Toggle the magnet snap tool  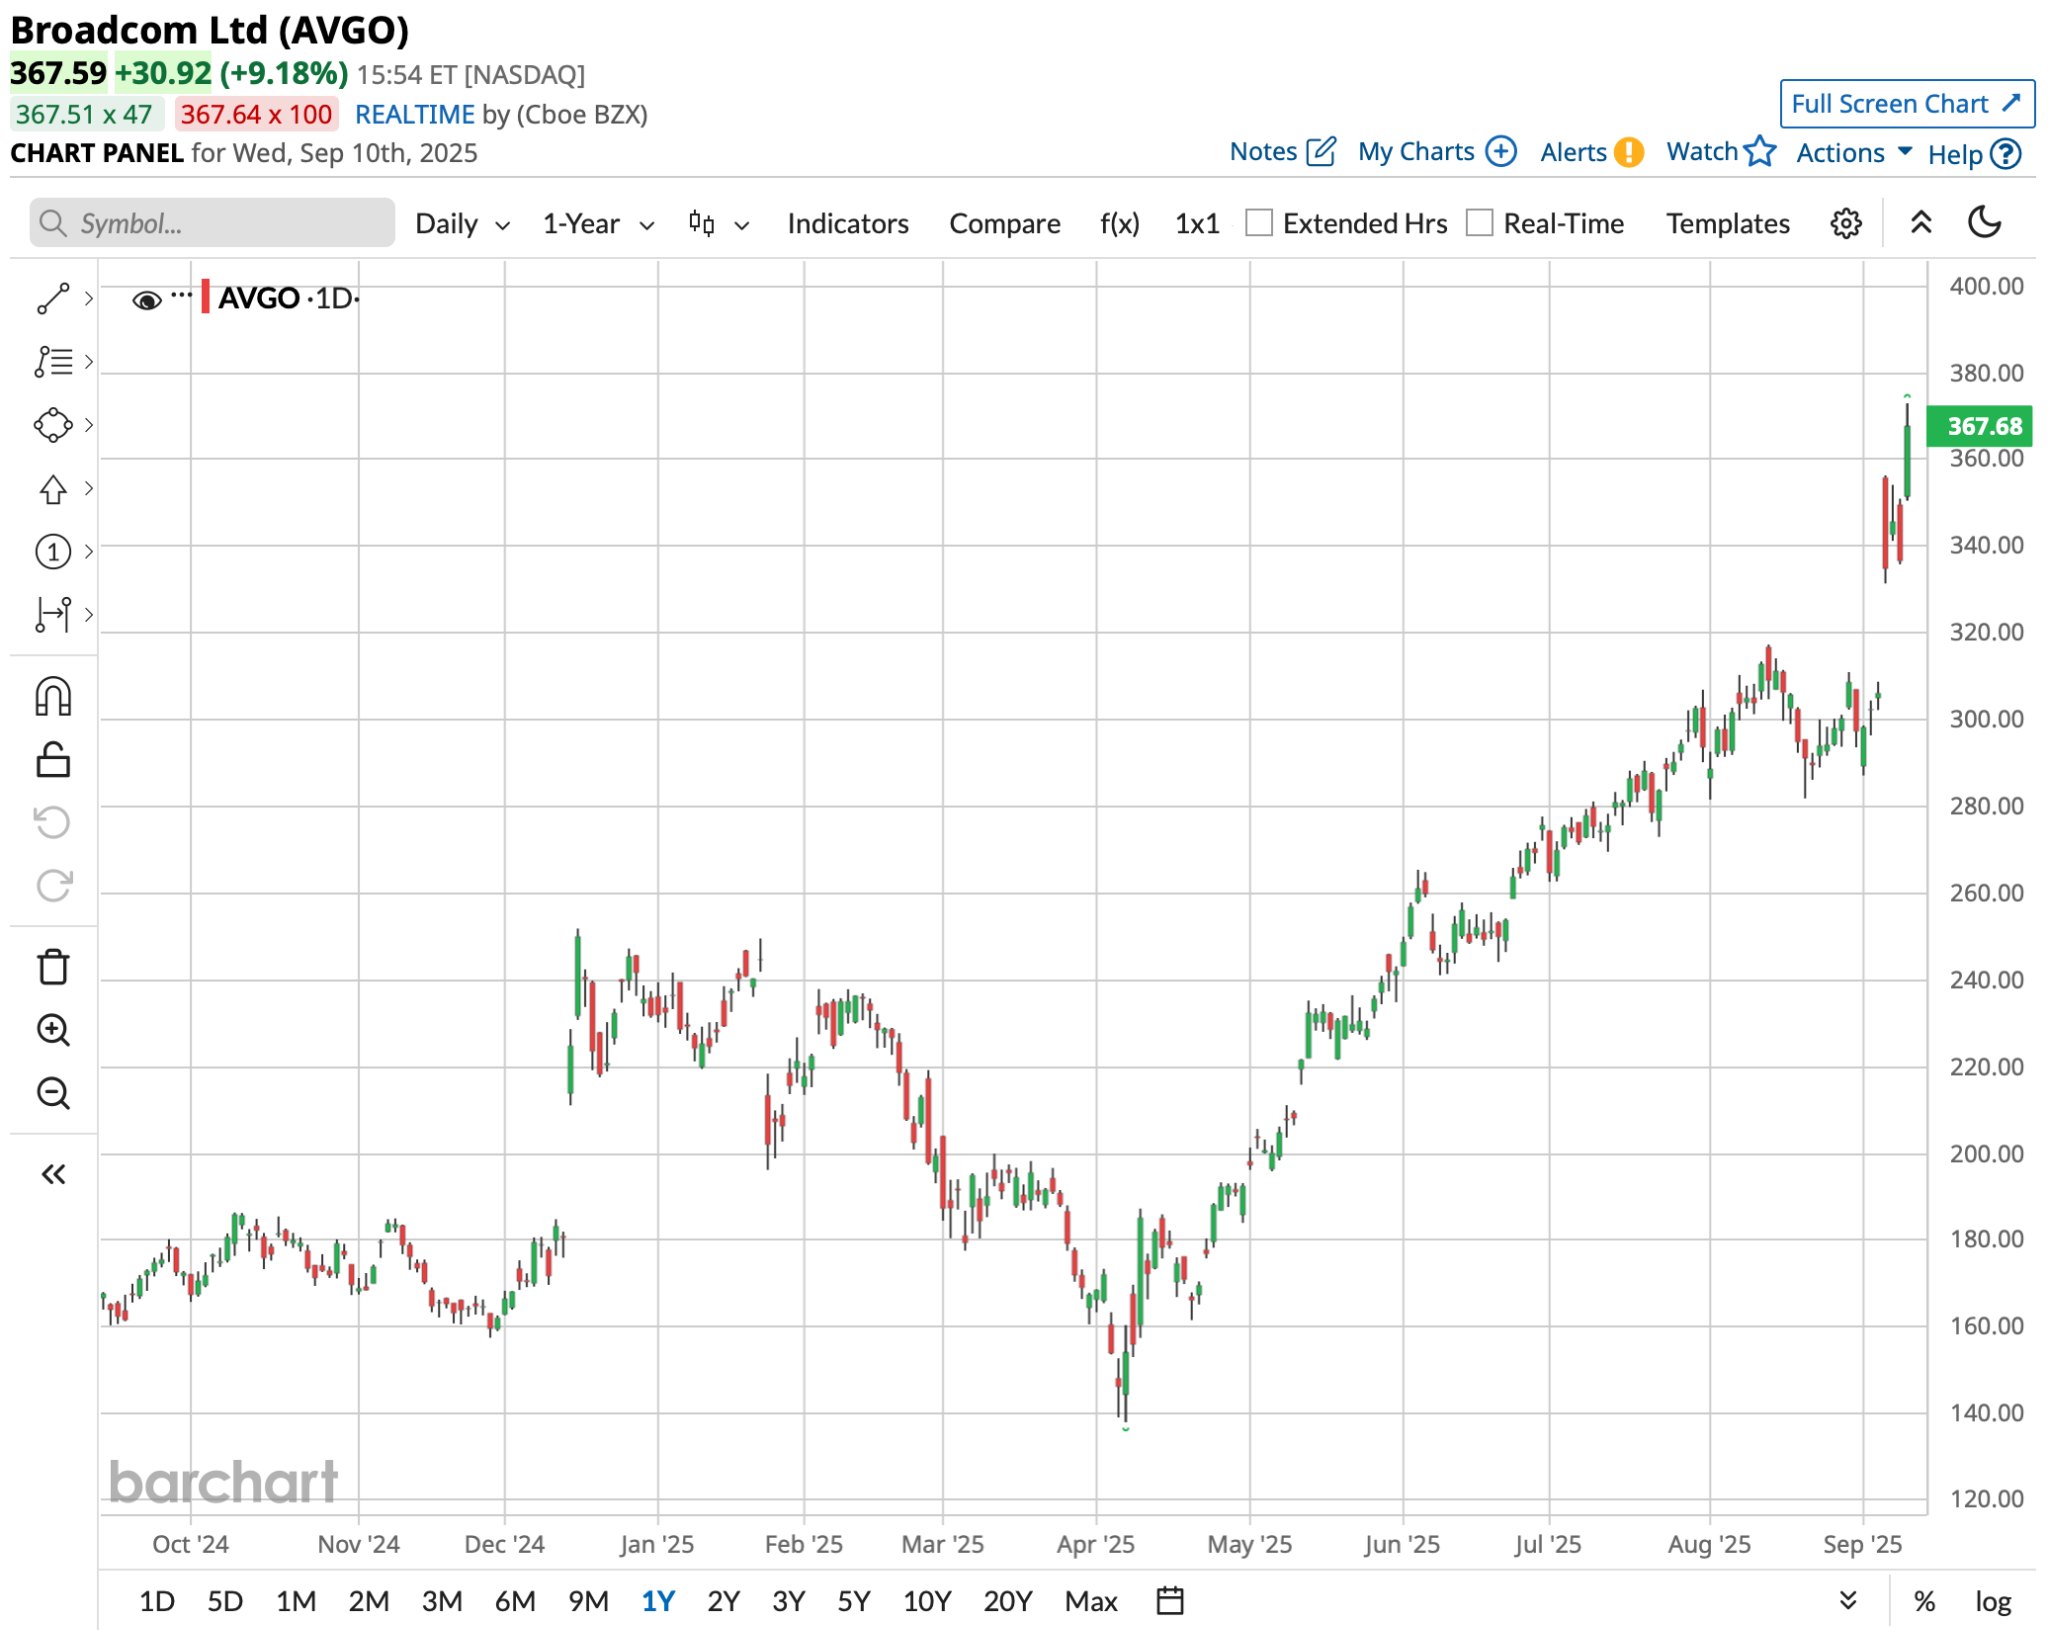pyautogui.click(x=53, y=696)
